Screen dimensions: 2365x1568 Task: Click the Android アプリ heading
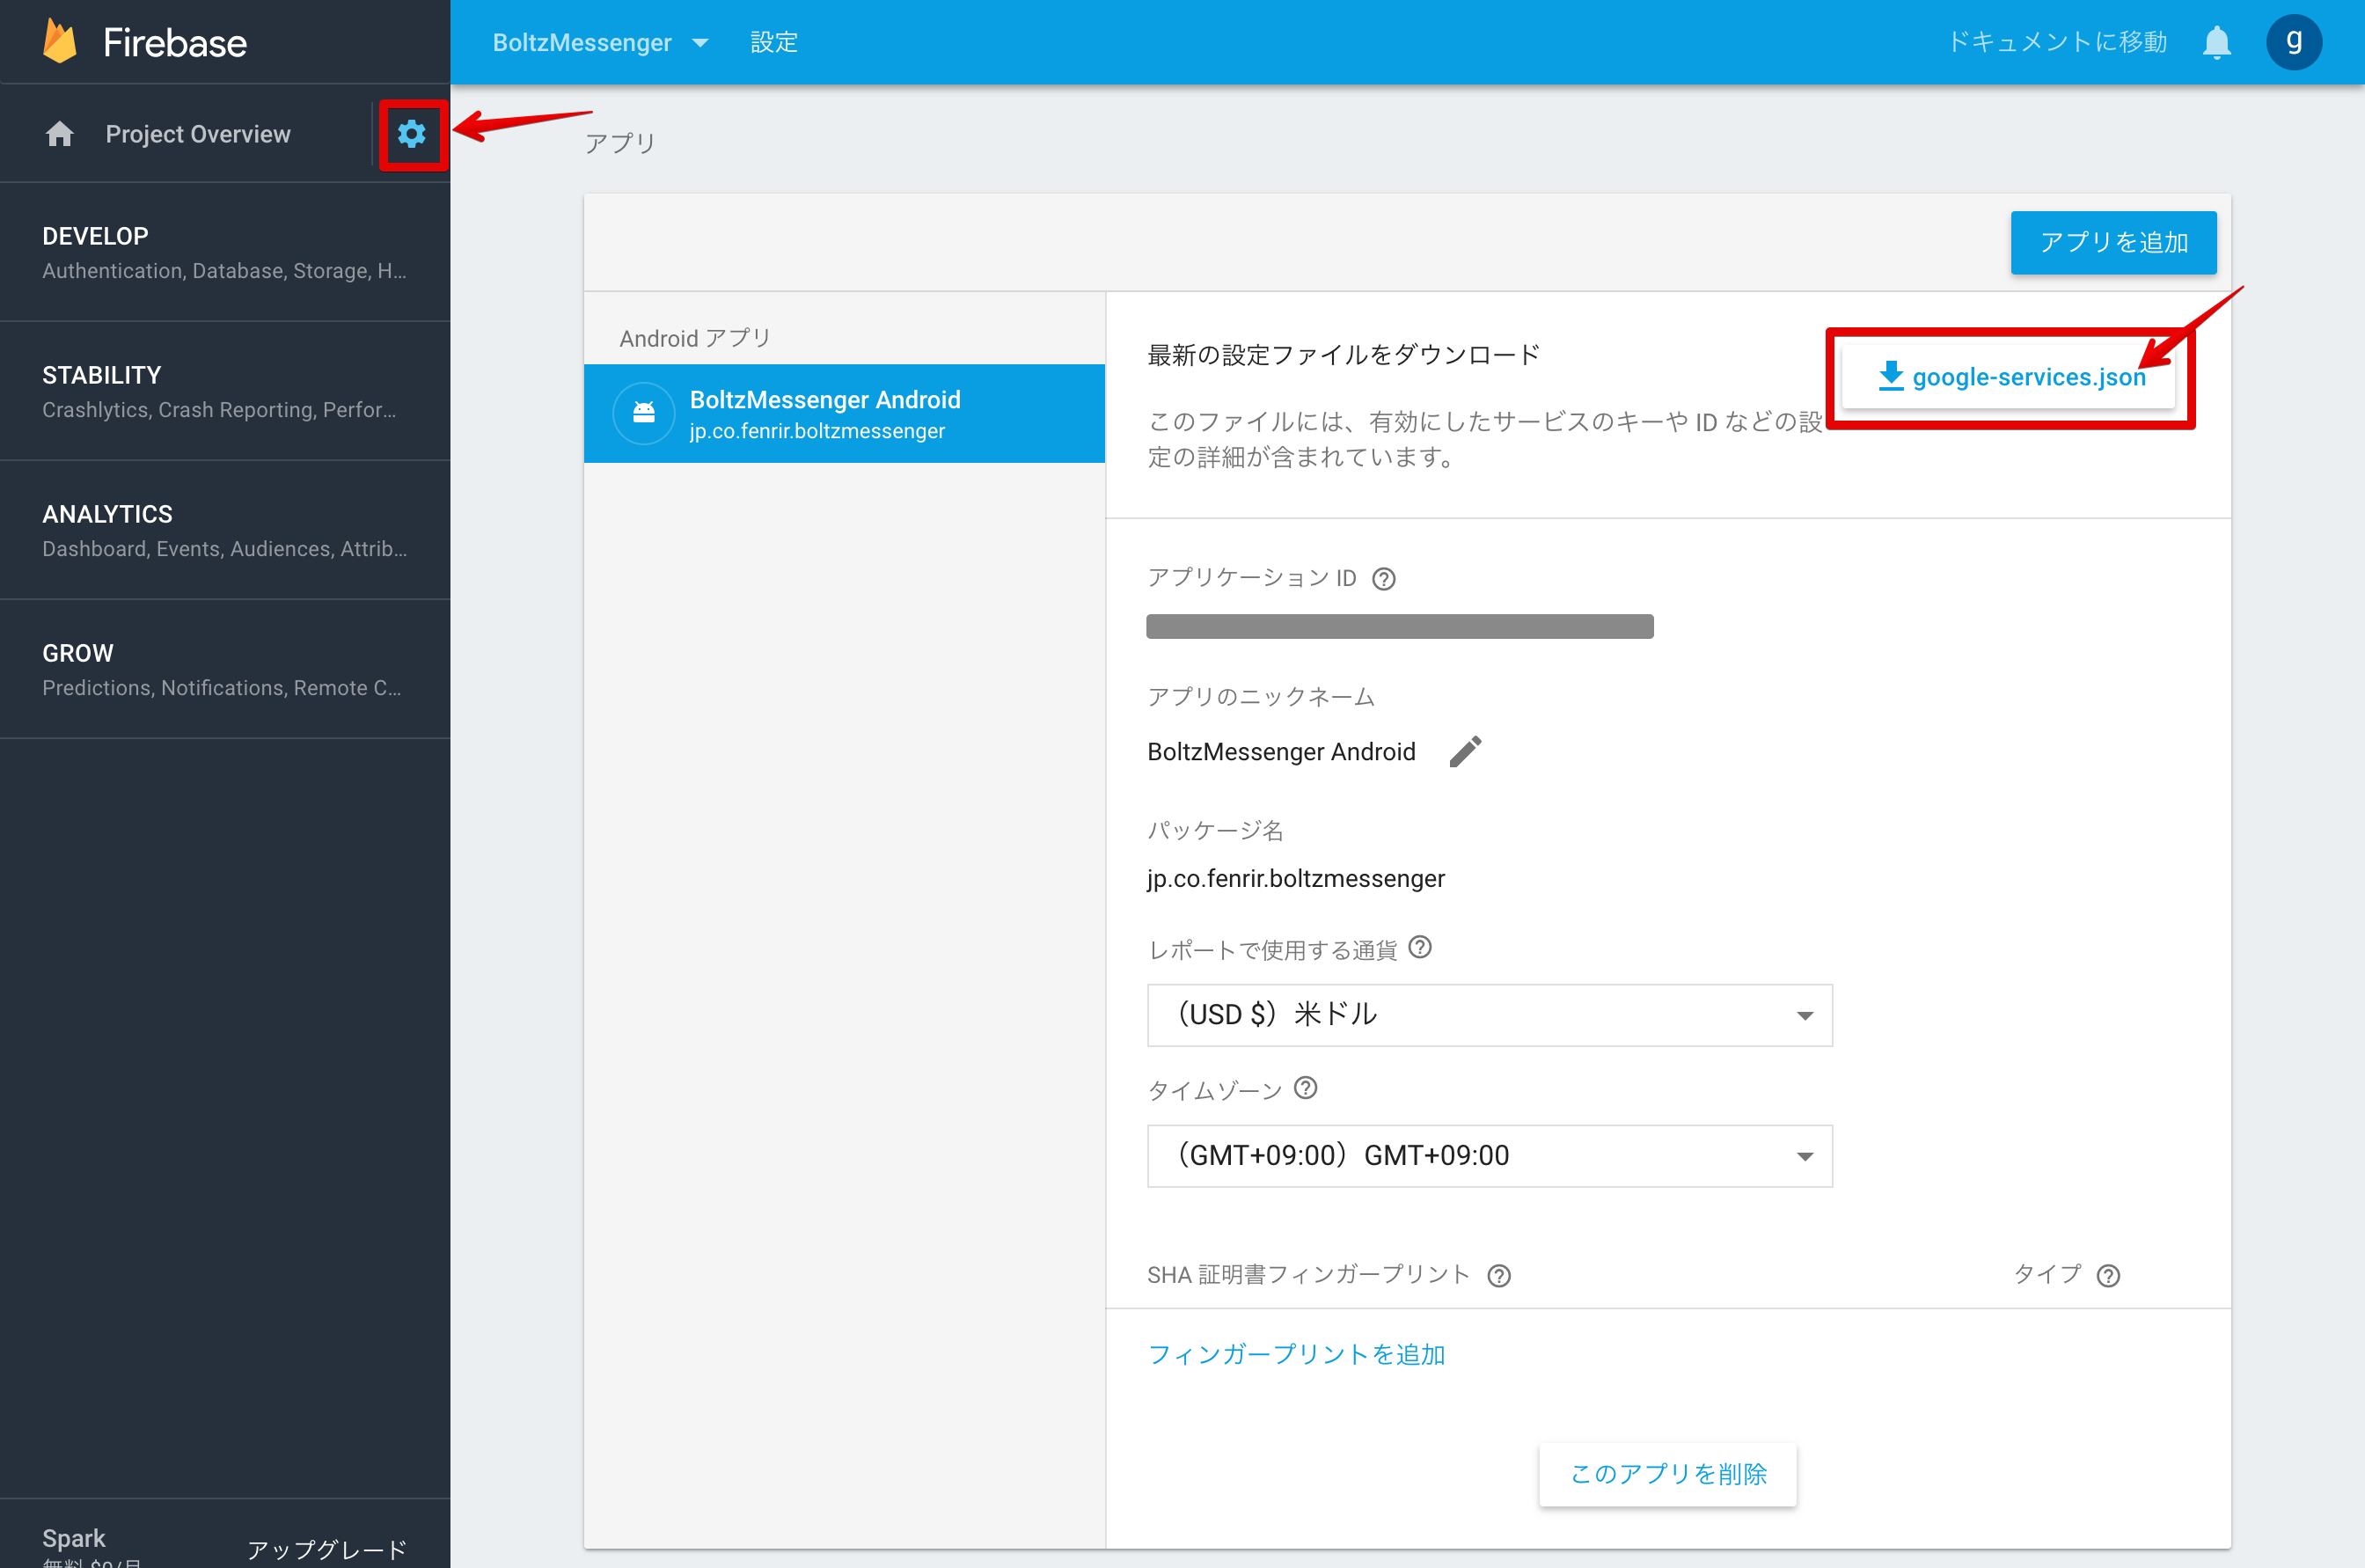pos(695,338)
